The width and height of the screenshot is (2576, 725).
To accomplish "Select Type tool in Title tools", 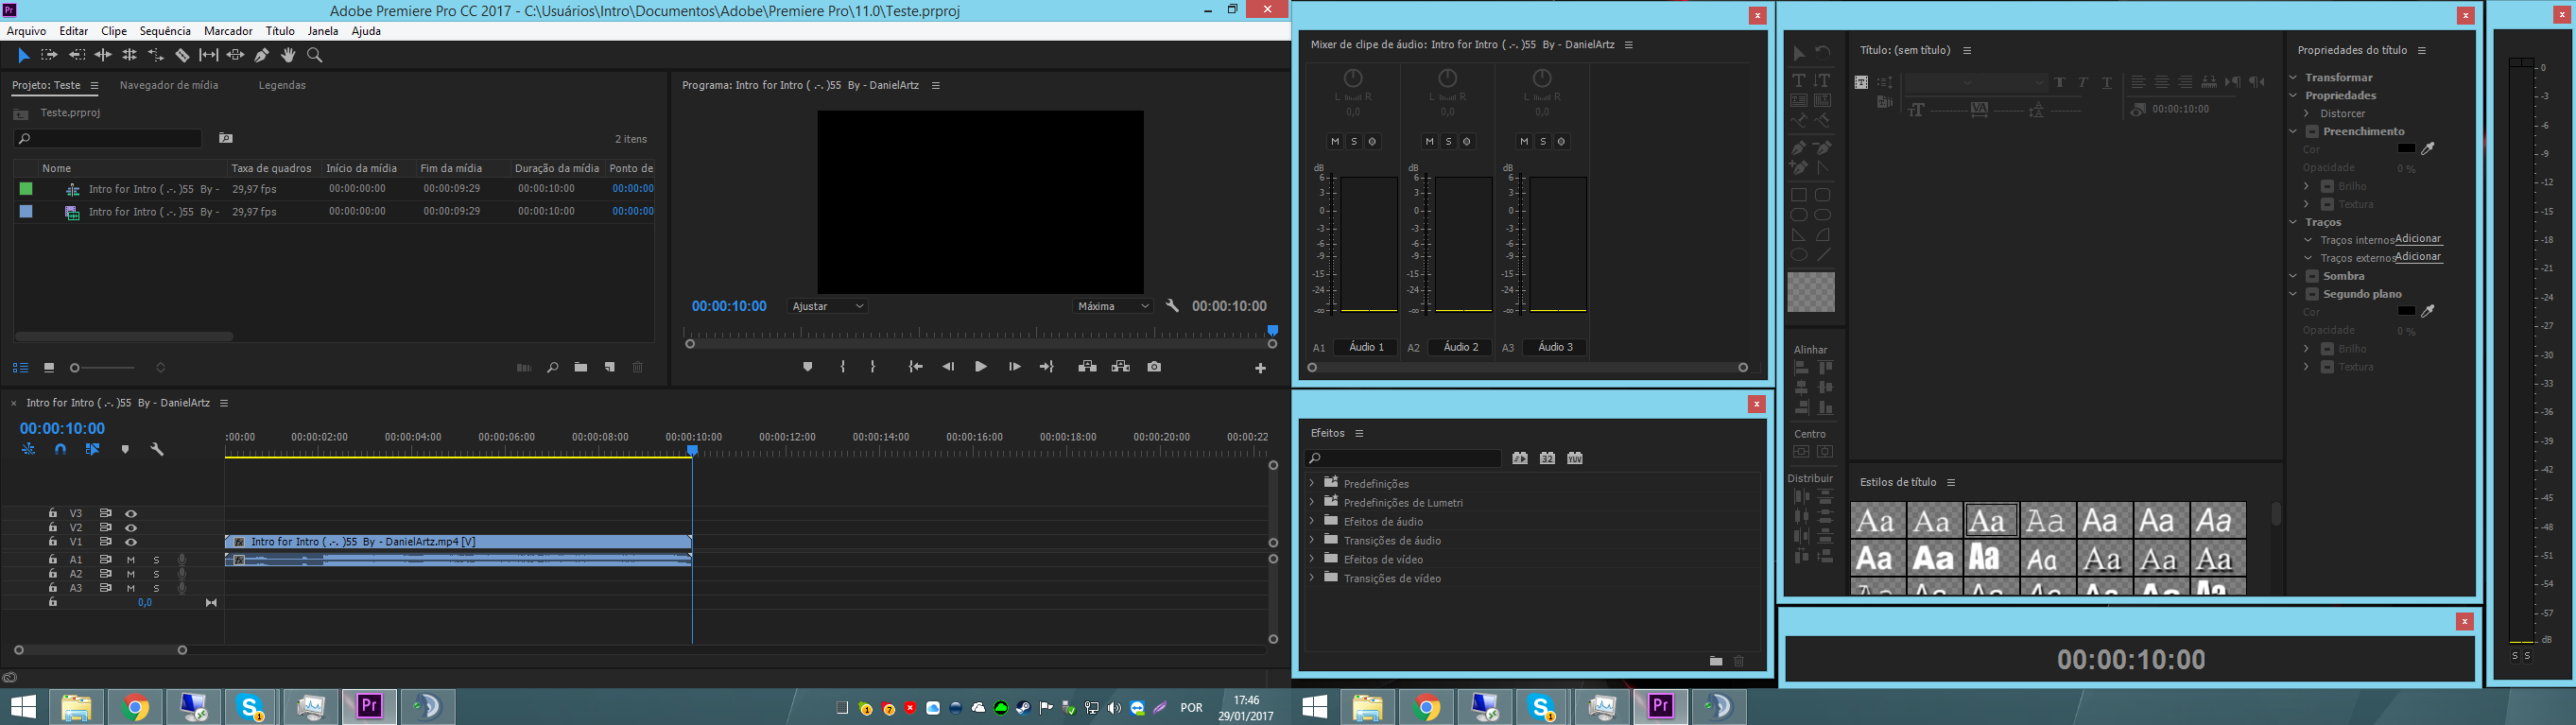I will pos(1799,81).
